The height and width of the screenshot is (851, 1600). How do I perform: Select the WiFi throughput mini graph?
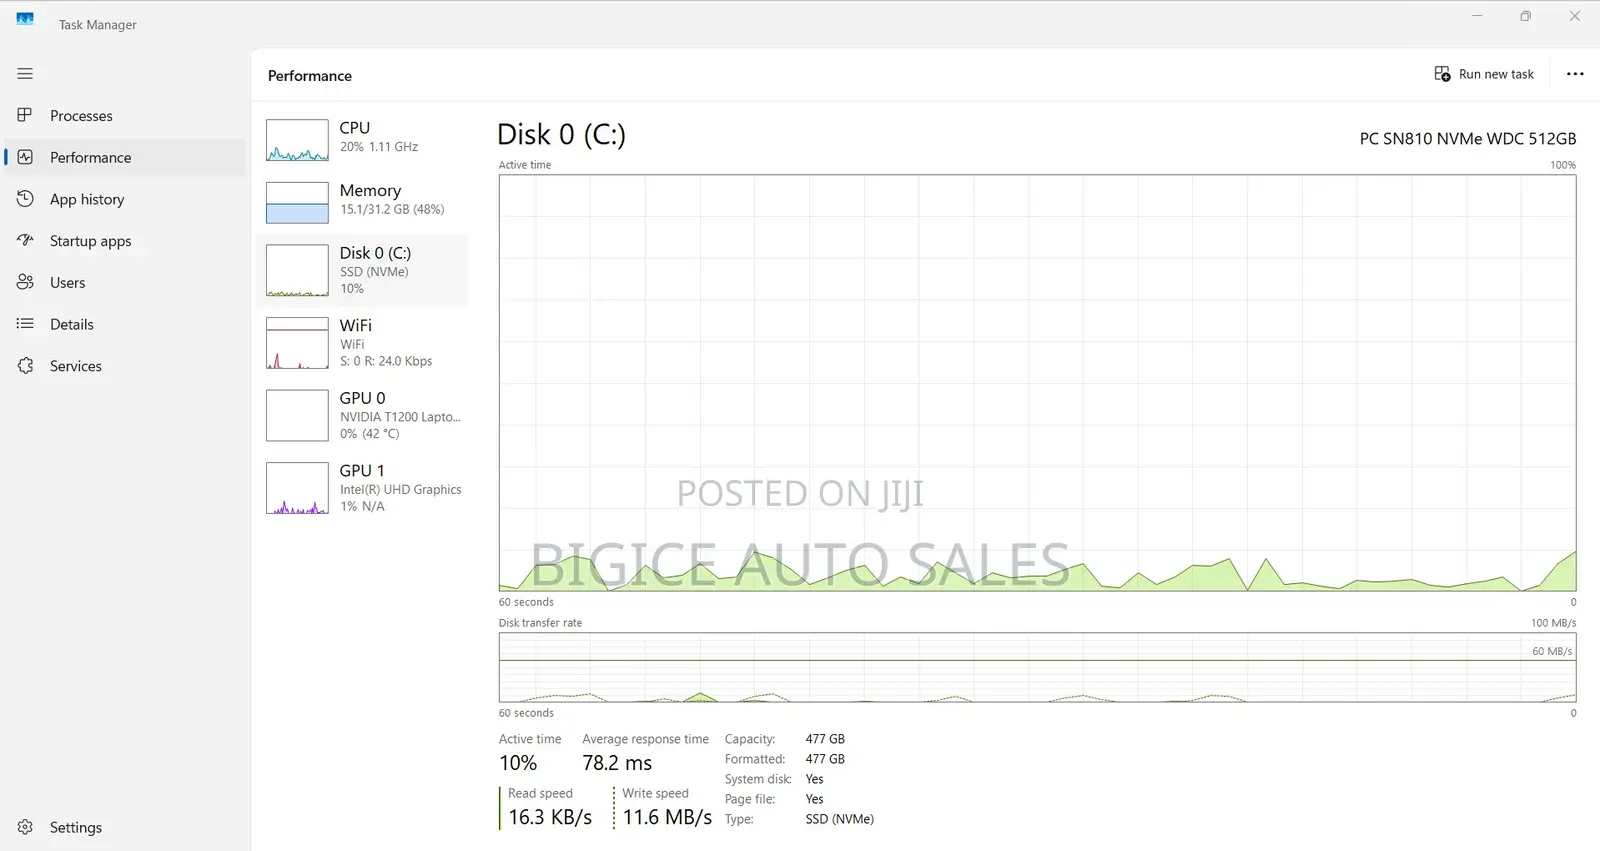tap(297, 343)
